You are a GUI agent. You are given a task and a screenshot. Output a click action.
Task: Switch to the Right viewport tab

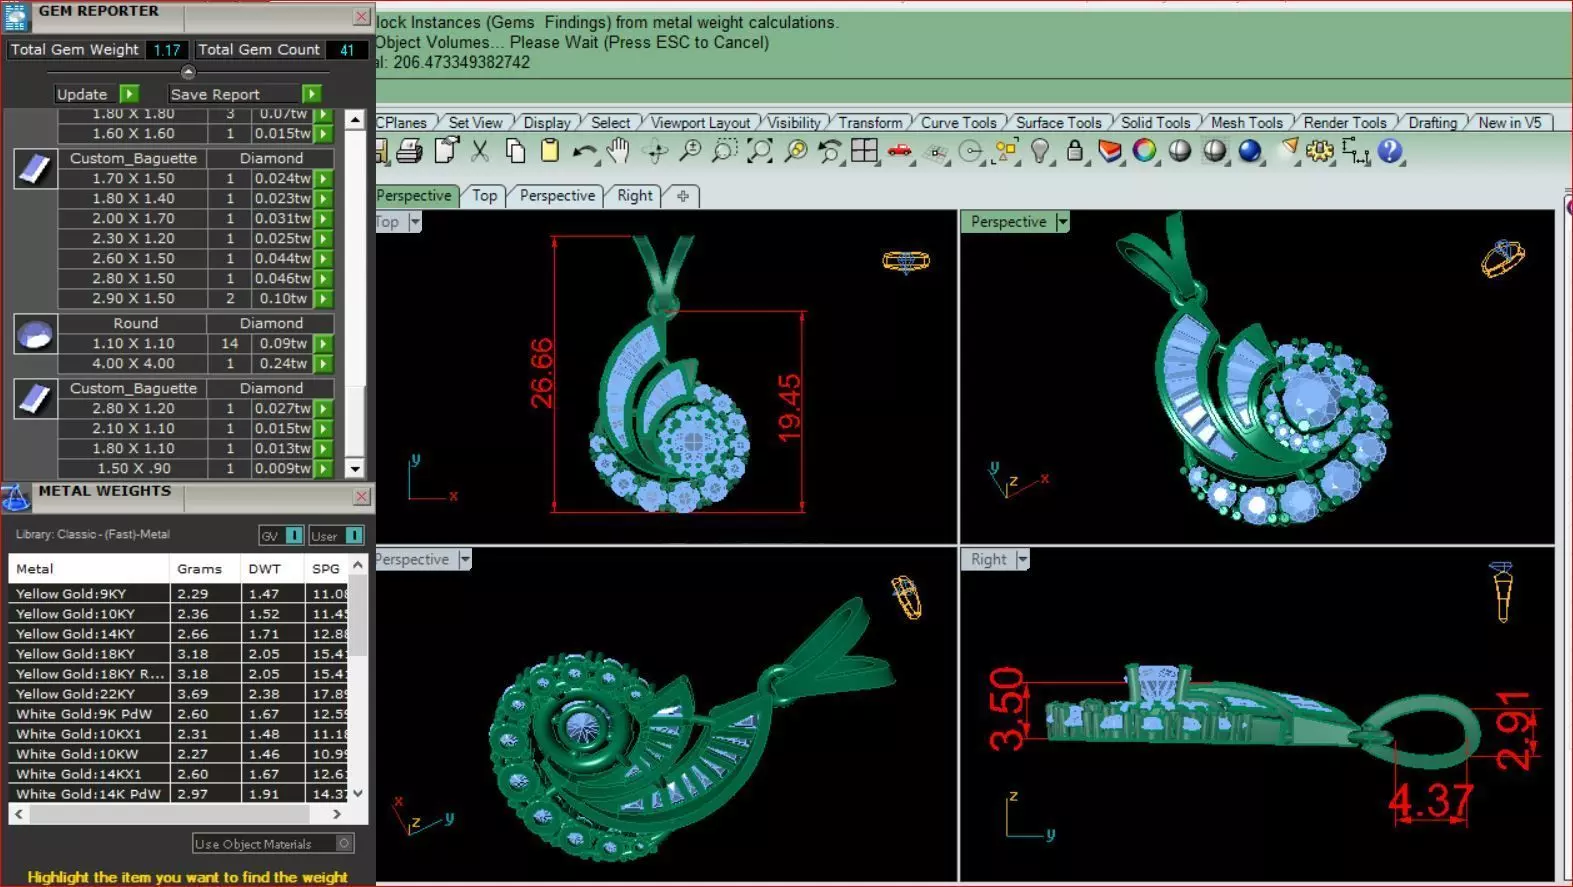tap(634, 196)
